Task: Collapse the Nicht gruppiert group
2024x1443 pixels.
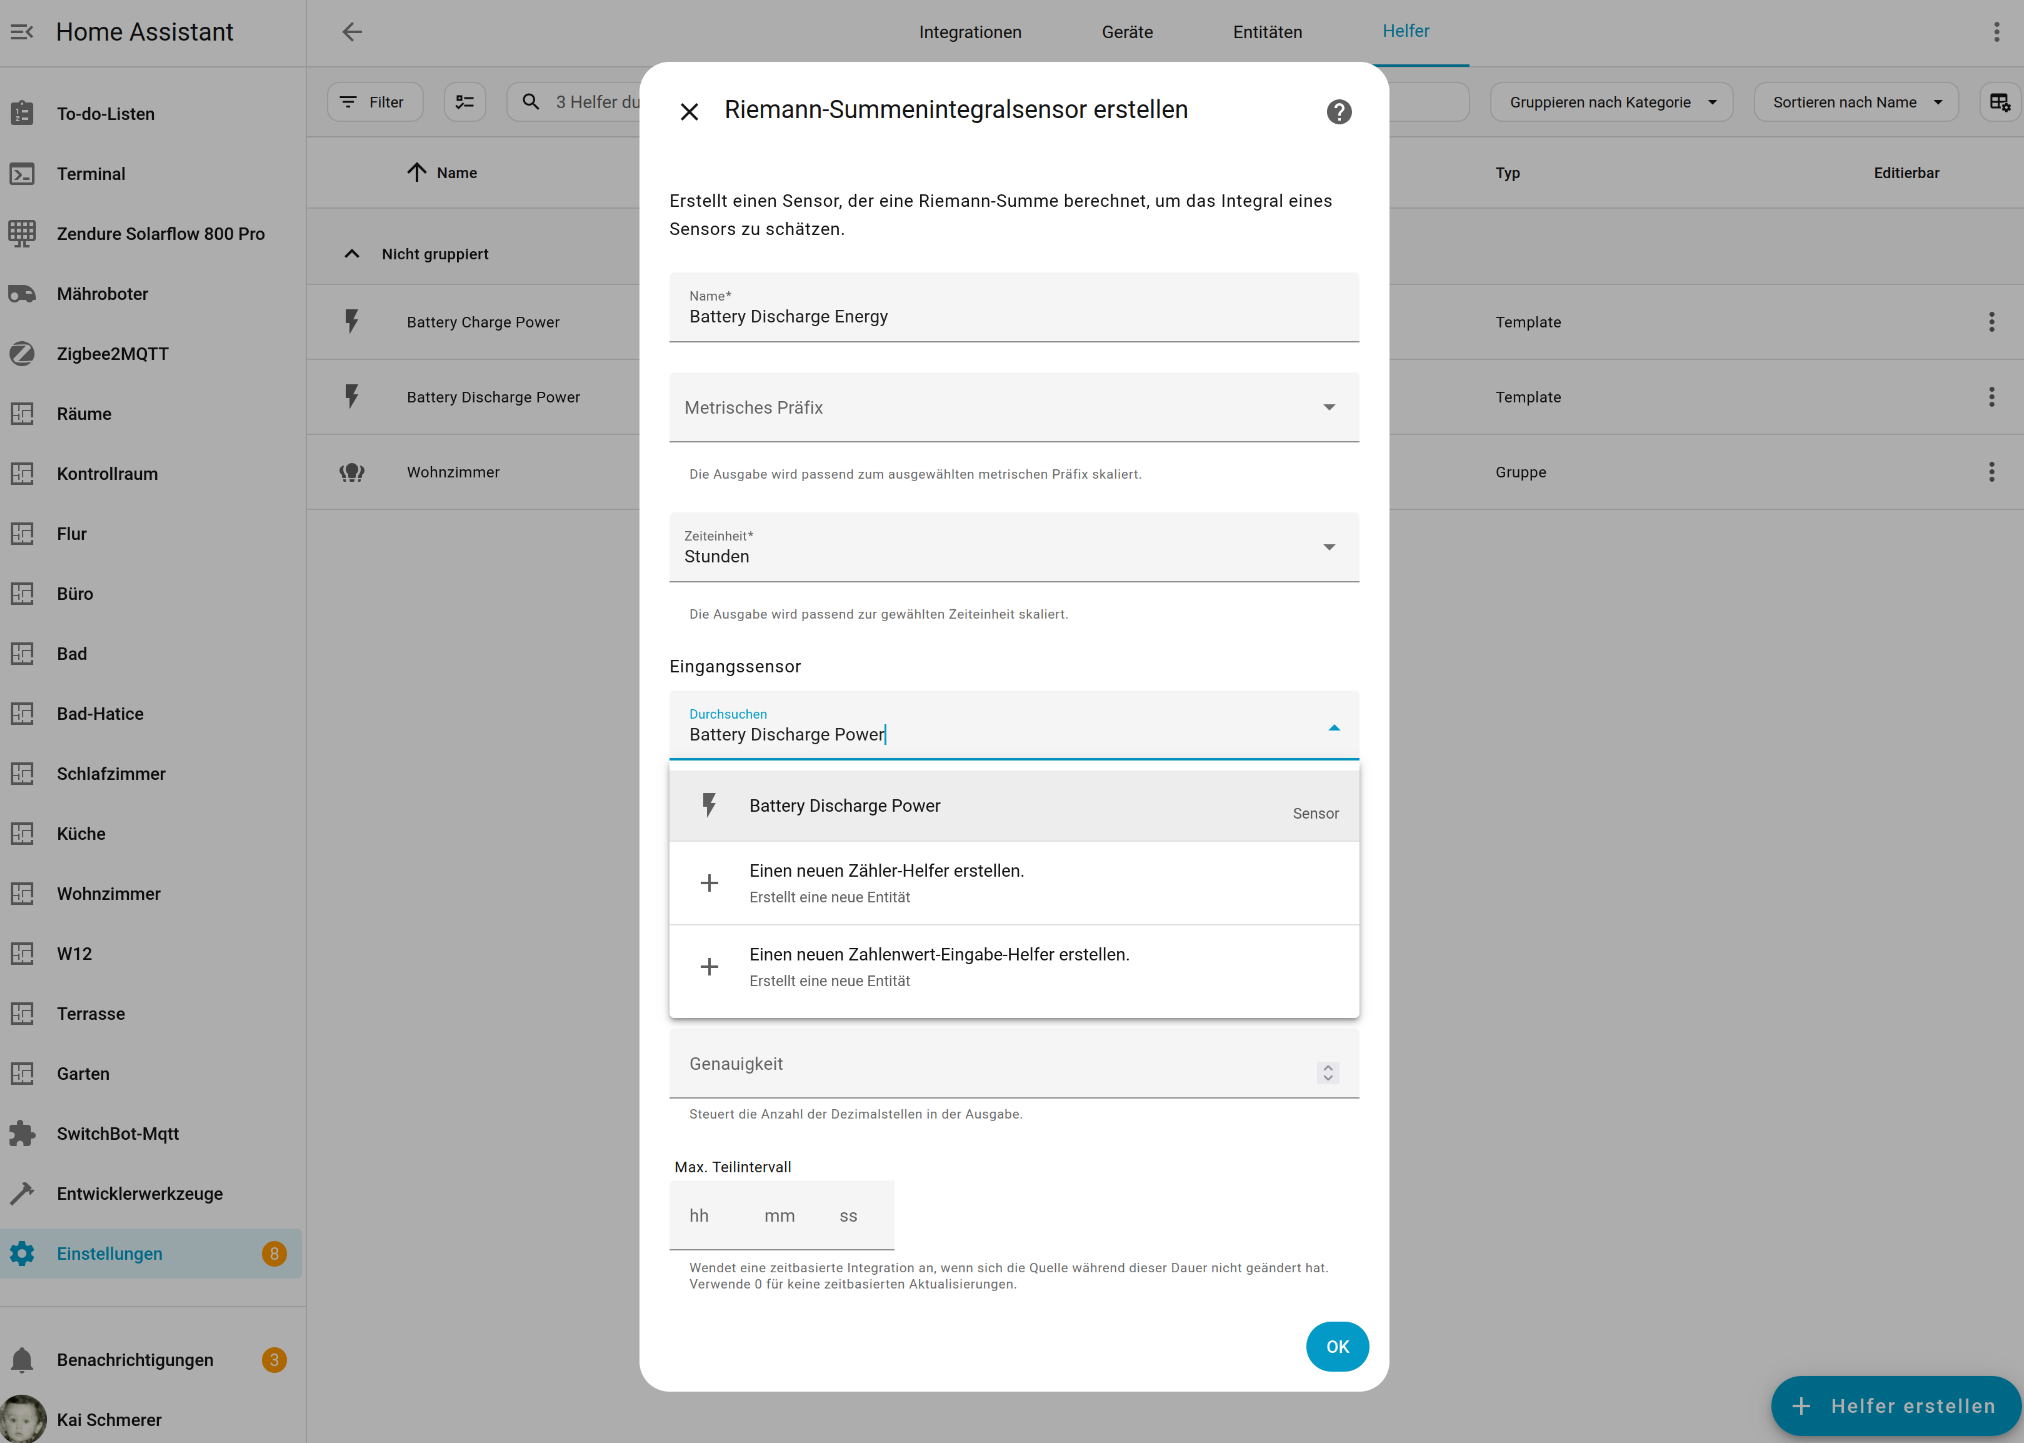Action: tap(352, 254)
